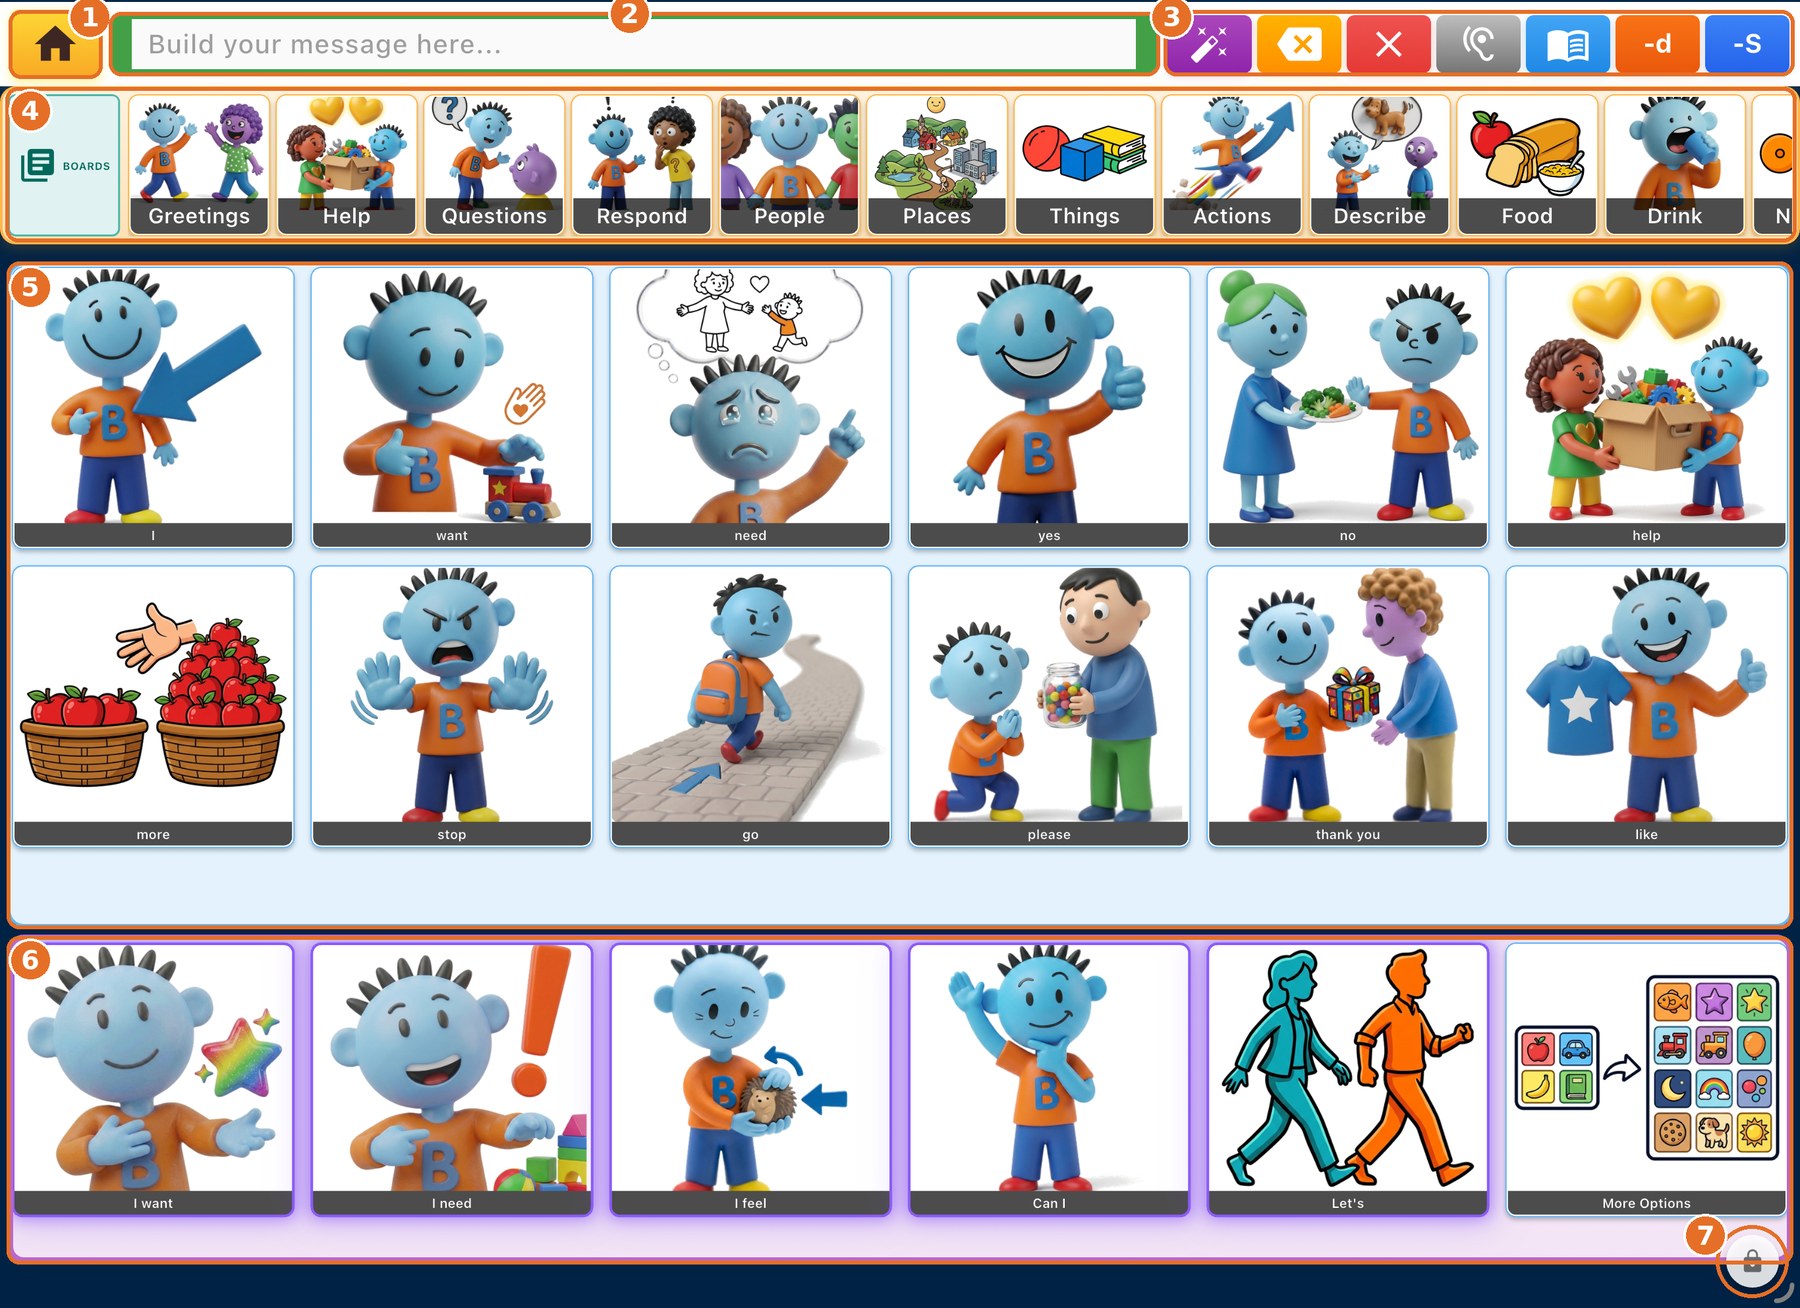The image size is (1800, 1308).
Task: Select the "I want" phrase starter
Action: [153, 1080]
